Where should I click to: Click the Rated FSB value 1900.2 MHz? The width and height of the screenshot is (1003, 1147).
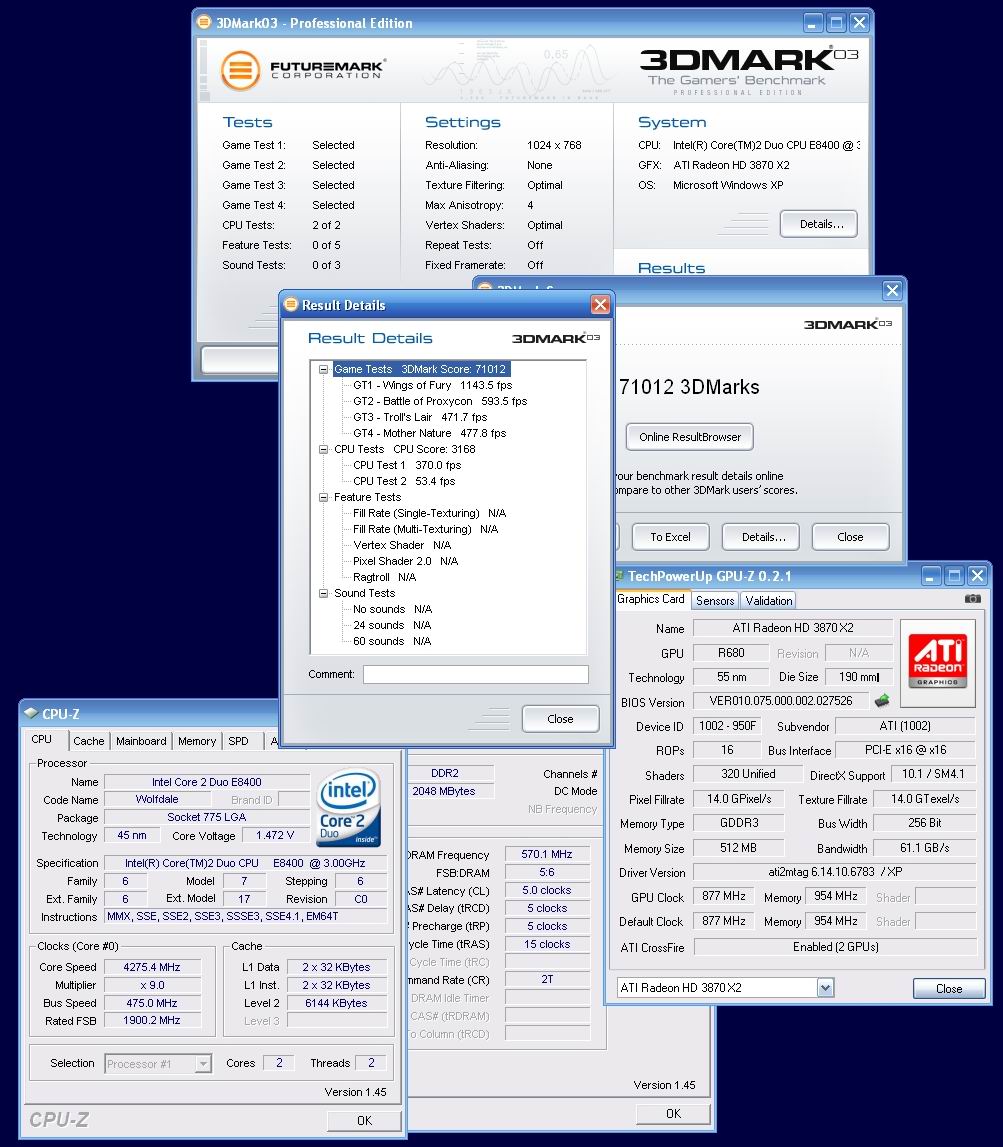coord(152,1020)
